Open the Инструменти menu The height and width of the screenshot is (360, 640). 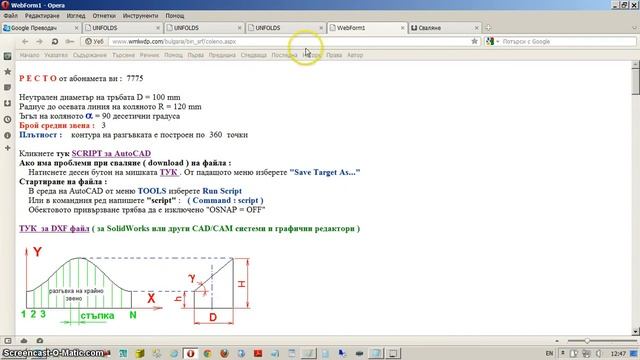click(140, 16)
